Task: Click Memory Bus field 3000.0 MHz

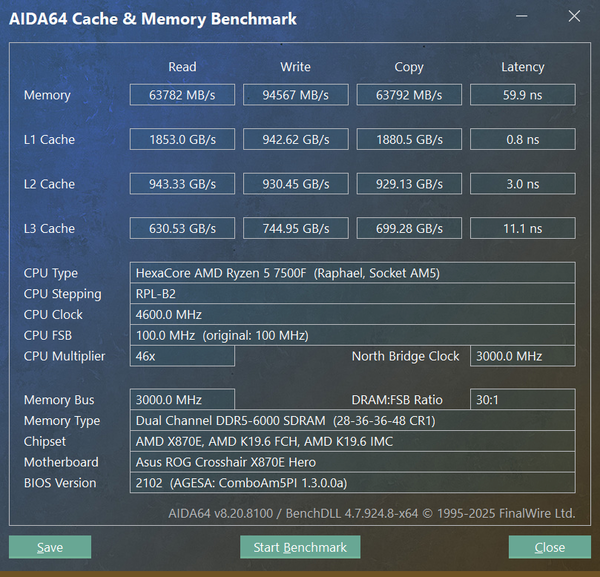Action: point(182,399)
